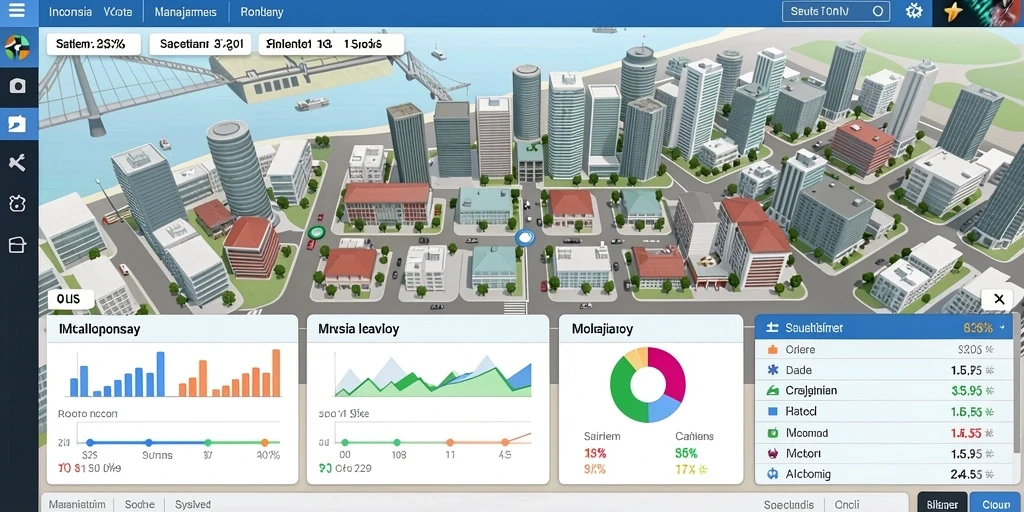The image size is (1024, 512).
Task: Close the bottom panel with X button
Action: pos(999,299)
